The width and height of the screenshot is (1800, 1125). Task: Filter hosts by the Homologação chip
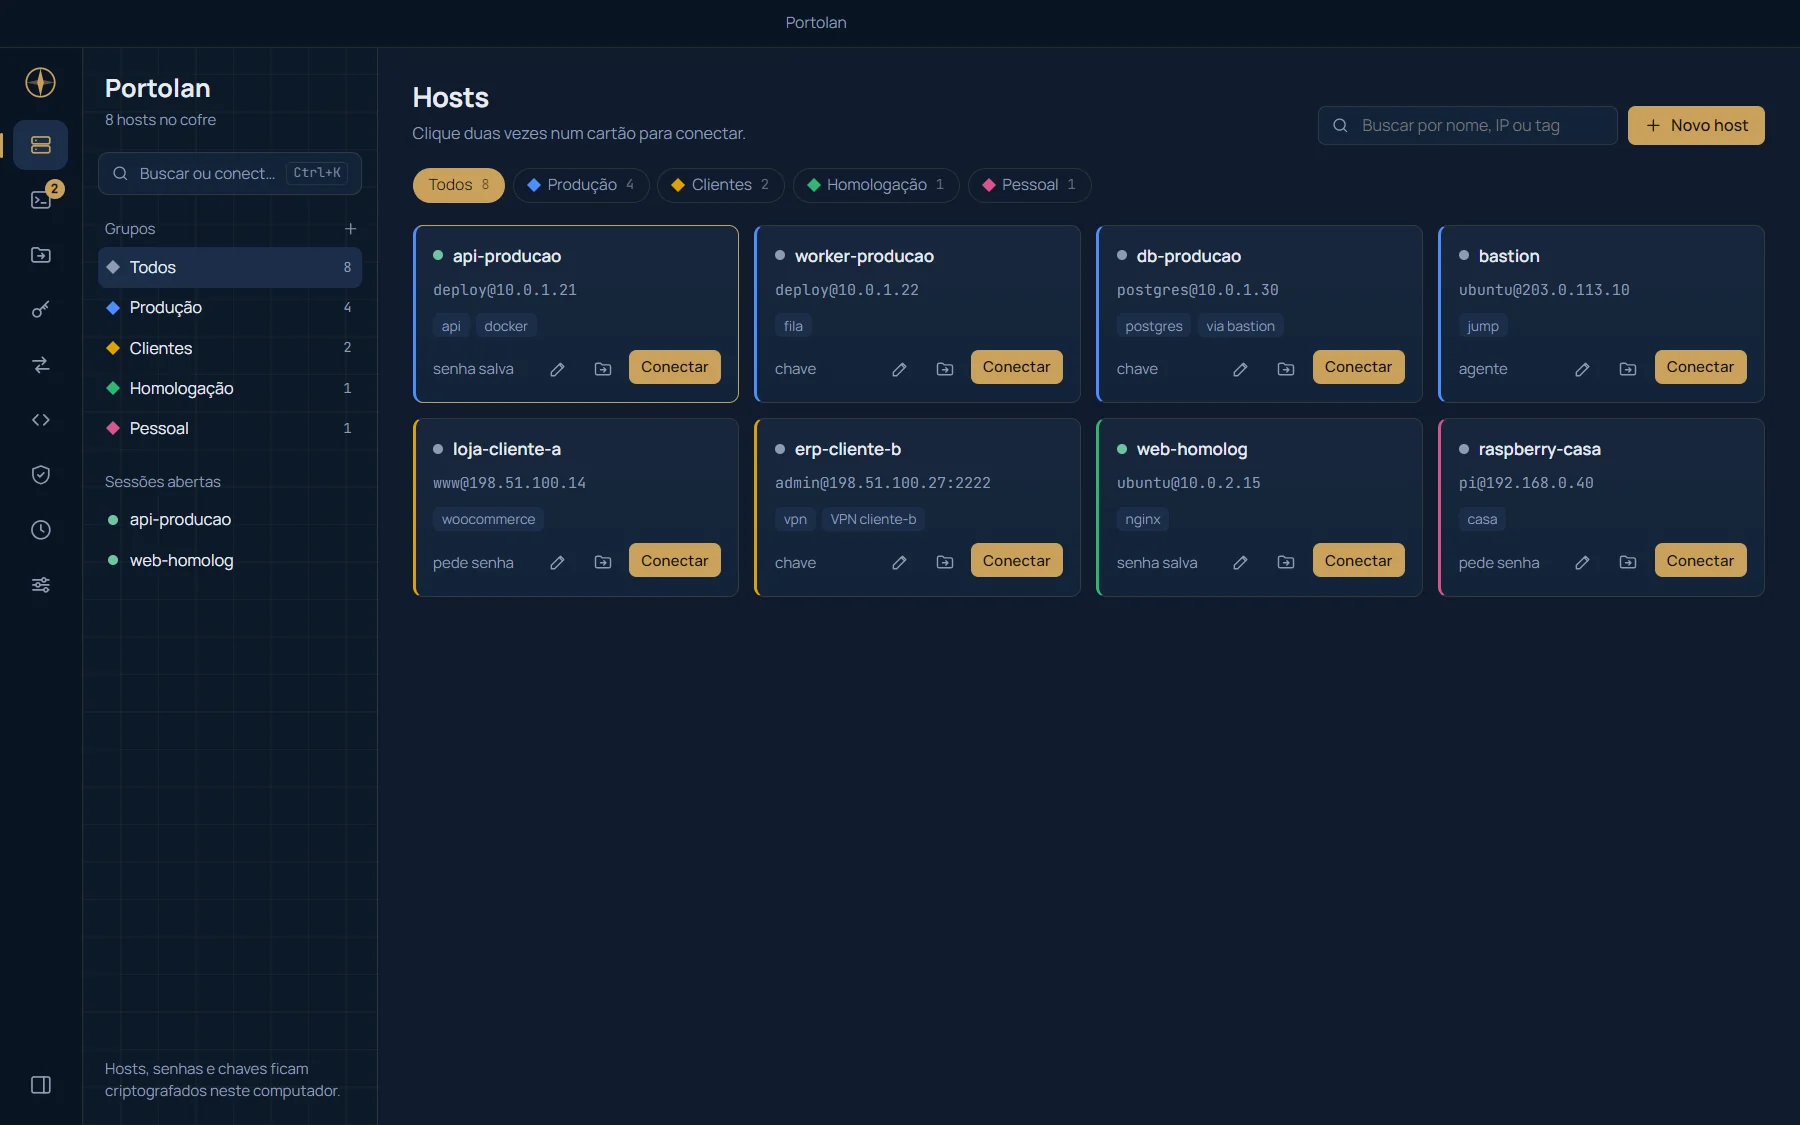click(x=876, y=185)
